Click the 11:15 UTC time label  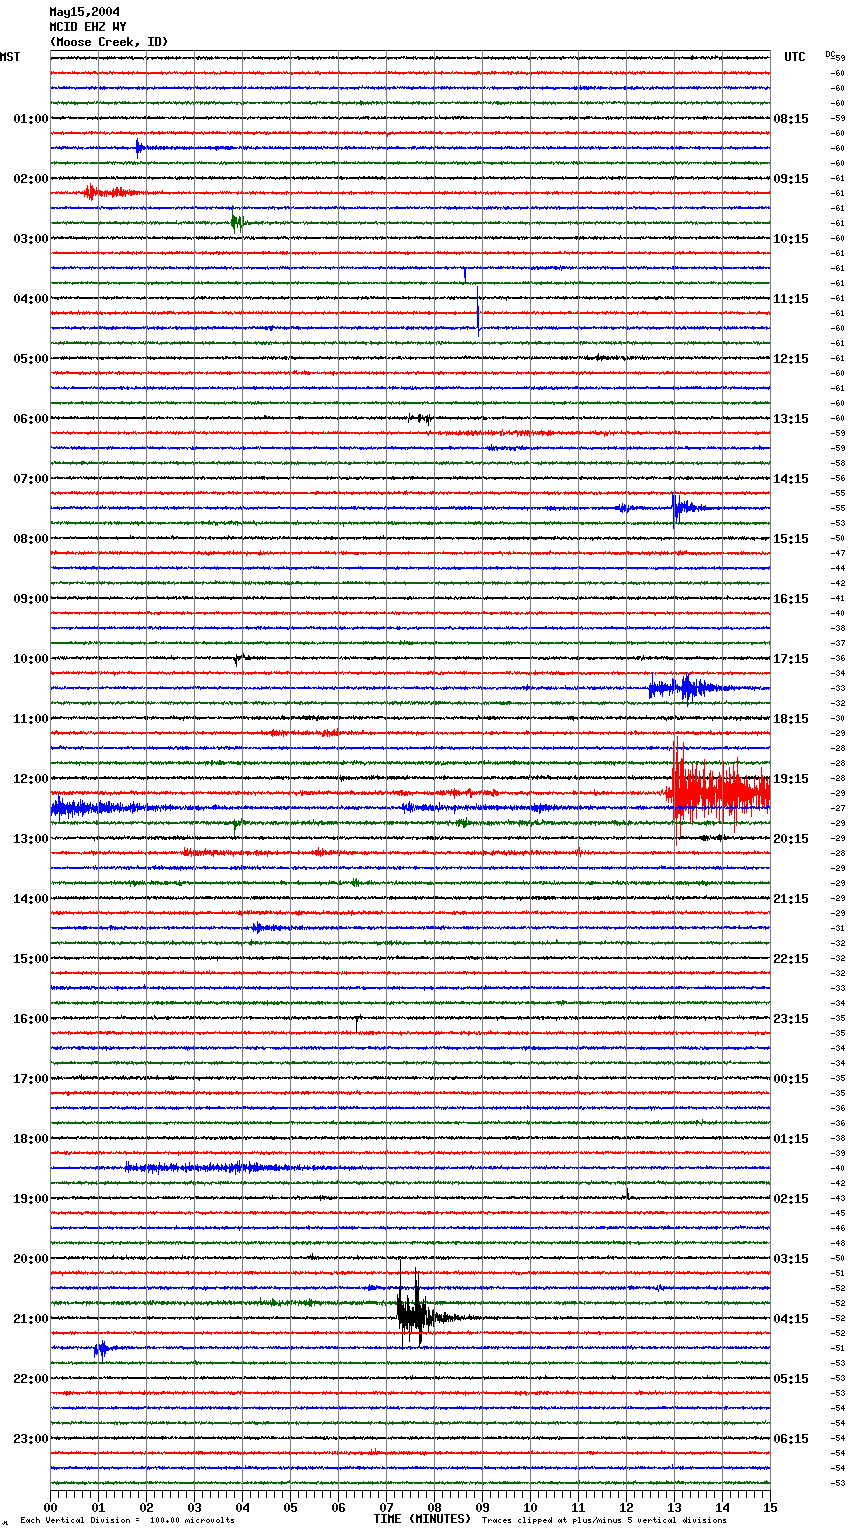pos(791,299)
